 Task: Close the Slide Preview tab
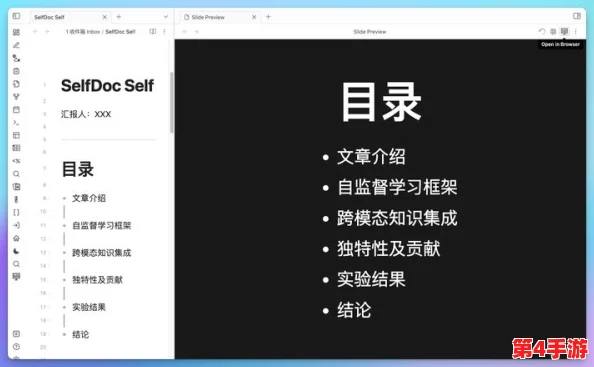click(254, 17)
